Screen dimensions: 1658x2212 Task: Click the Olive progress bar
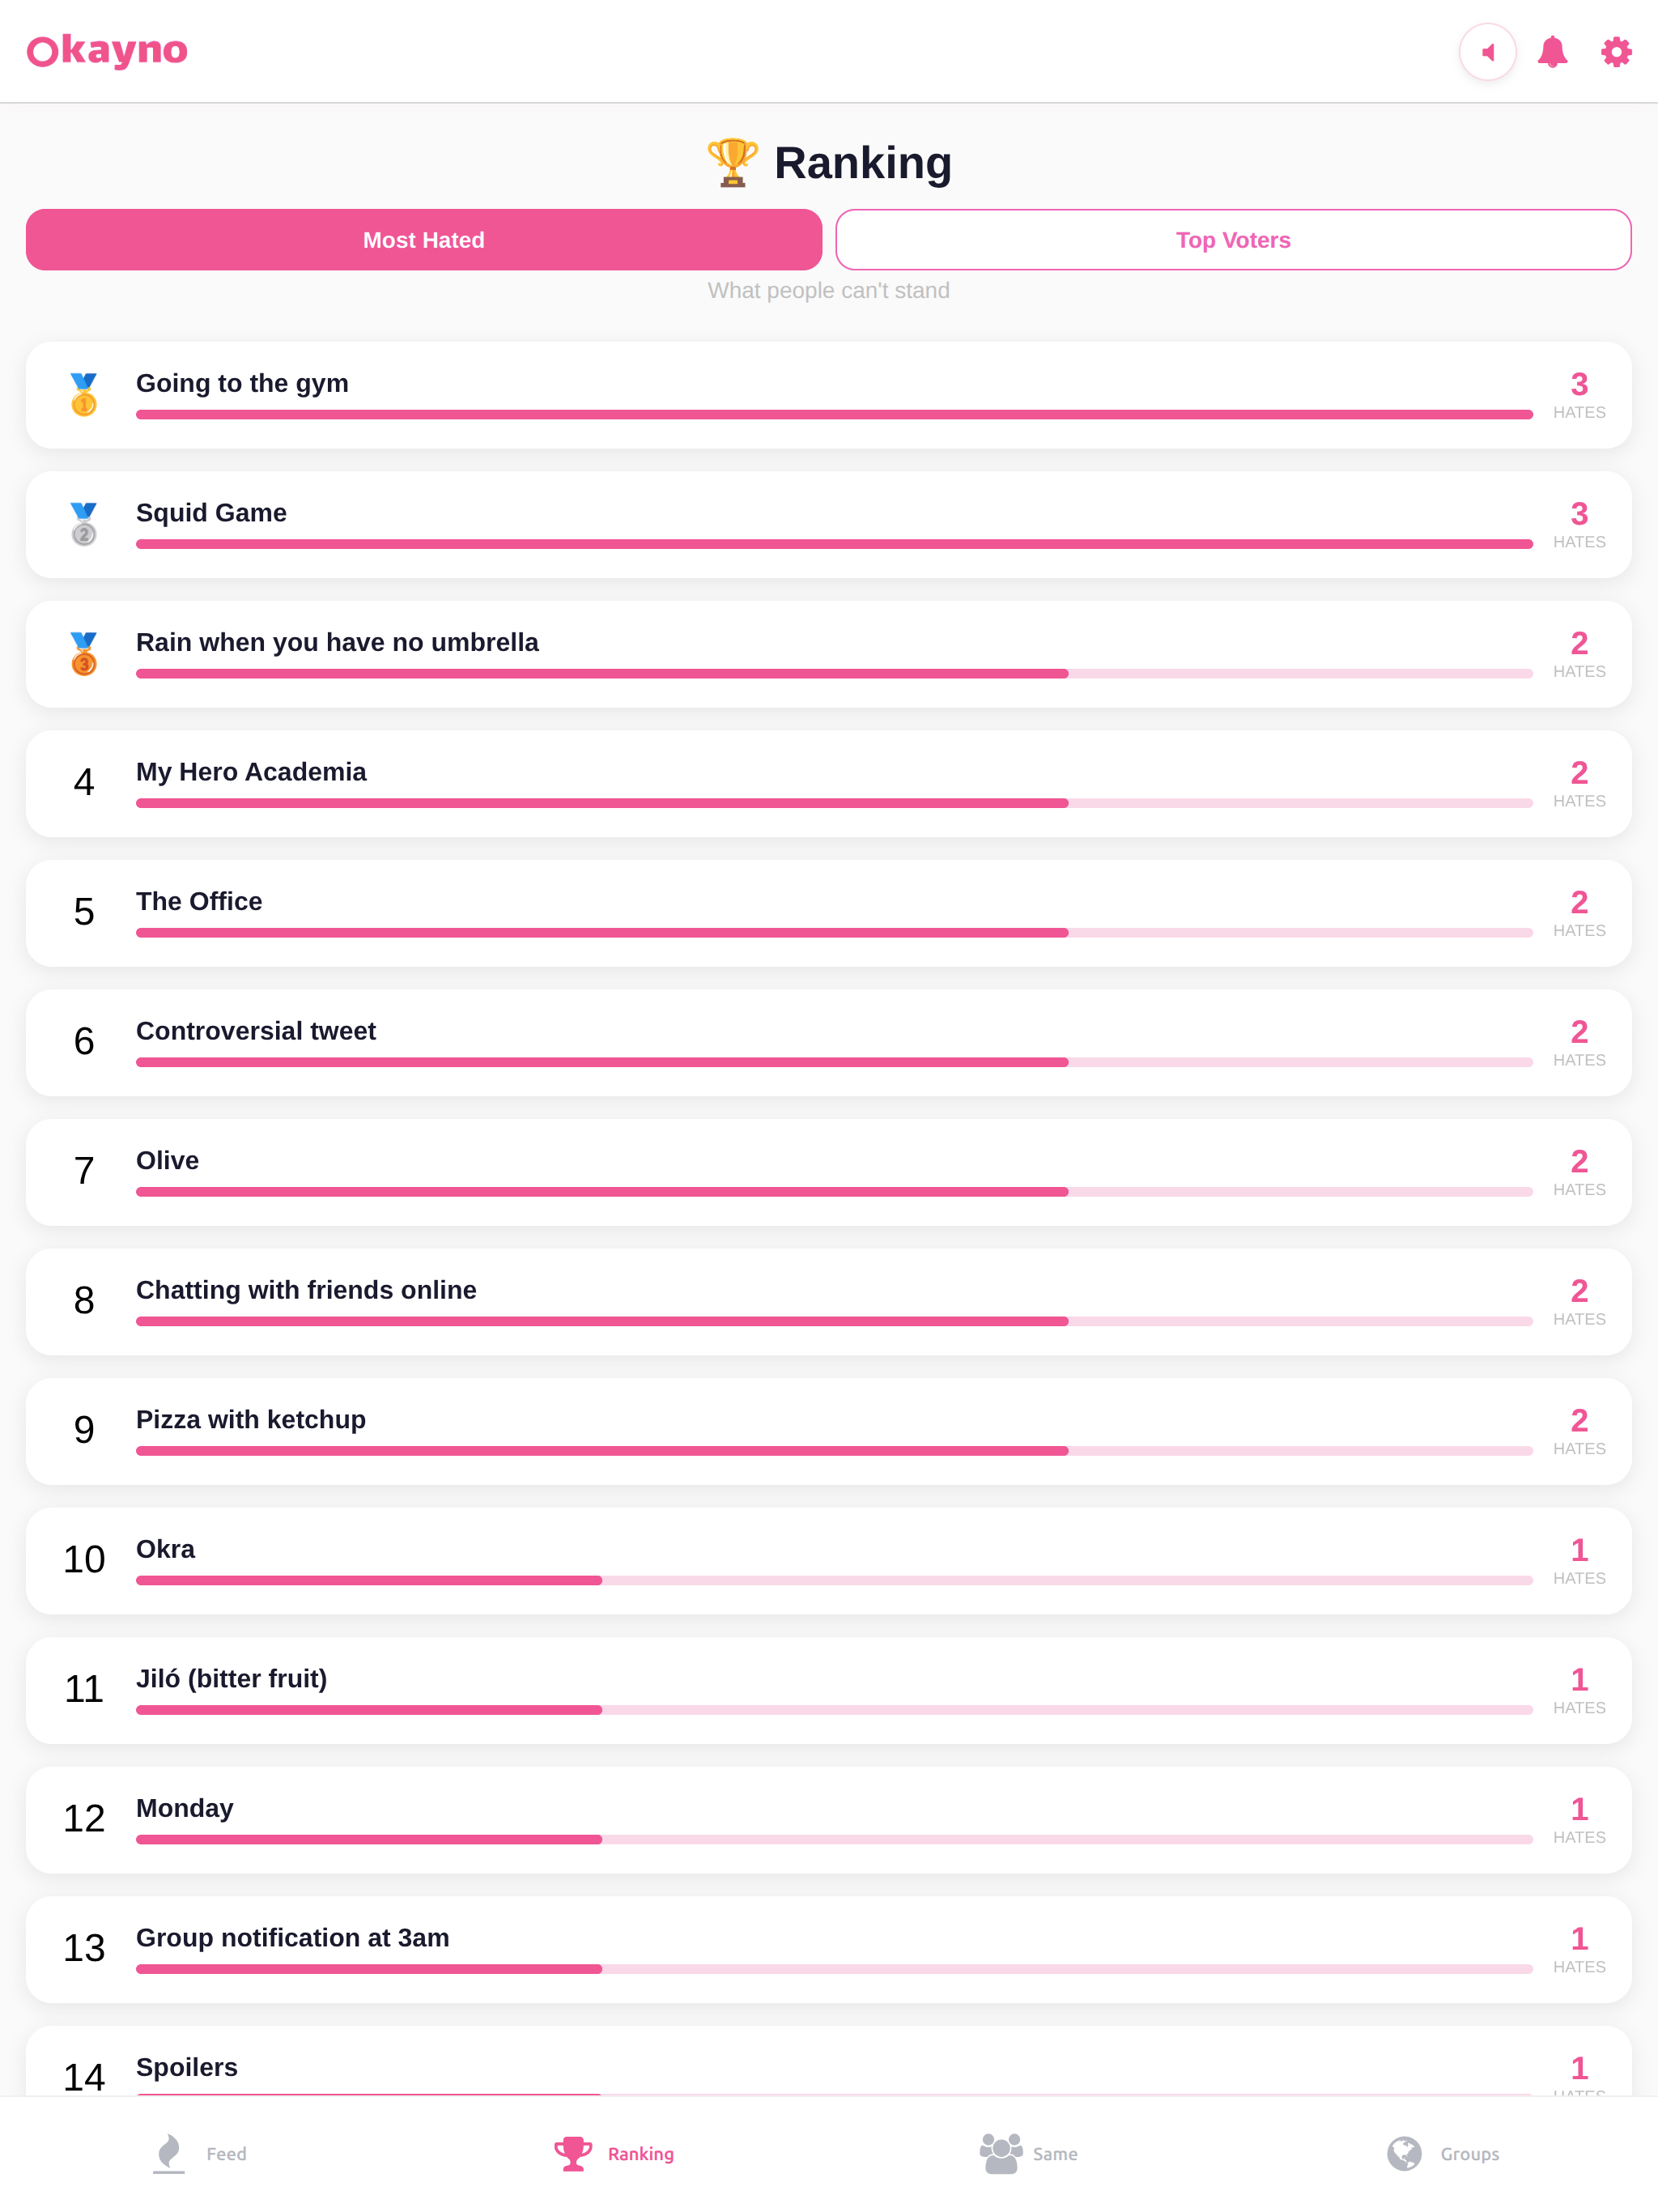(834, 1192)
